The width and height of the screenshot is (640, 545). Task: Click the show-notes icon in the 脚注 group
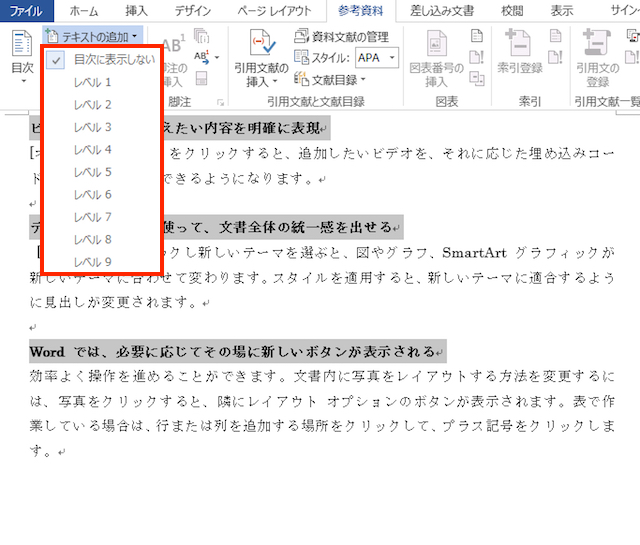[x=201, y=78]
